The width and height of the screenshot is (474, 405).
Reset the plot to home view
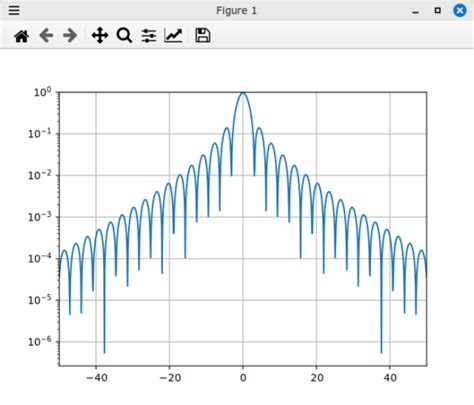point(22,36)
